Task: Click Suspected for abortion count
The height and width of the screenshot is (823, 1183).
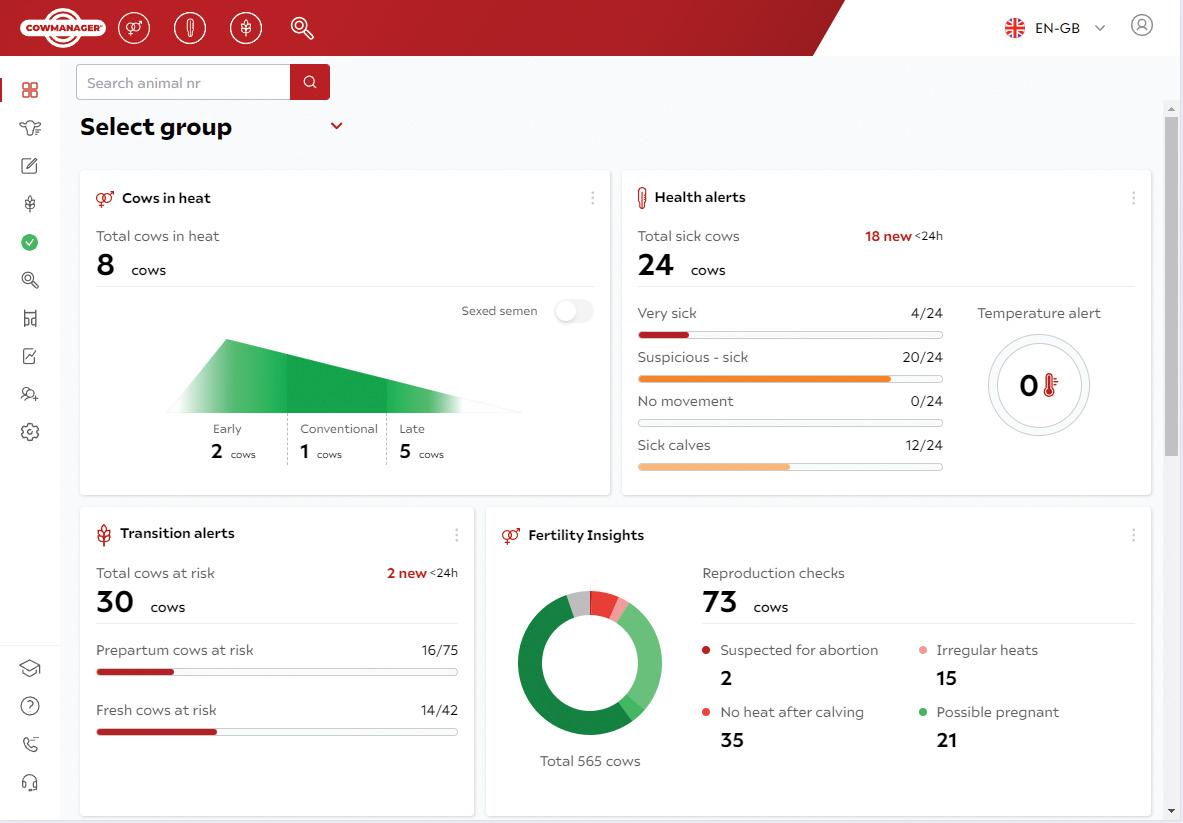Action: [x=726, y=678]
